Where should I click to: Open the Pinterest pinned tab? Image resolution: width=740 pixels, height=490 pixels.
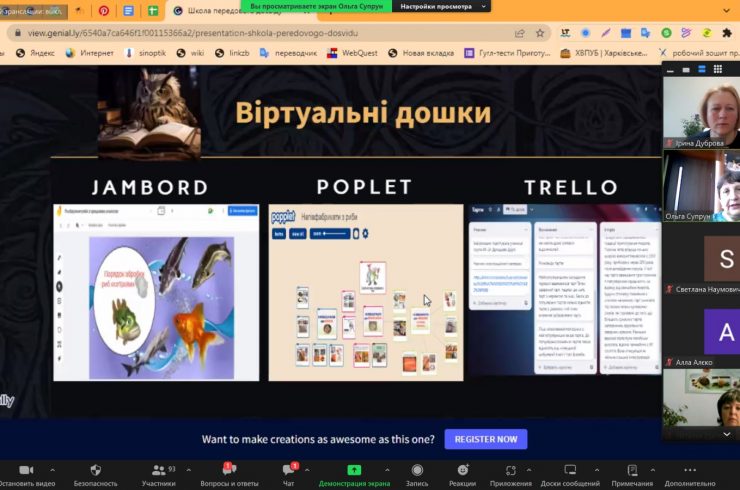click(x=103, y=11)
